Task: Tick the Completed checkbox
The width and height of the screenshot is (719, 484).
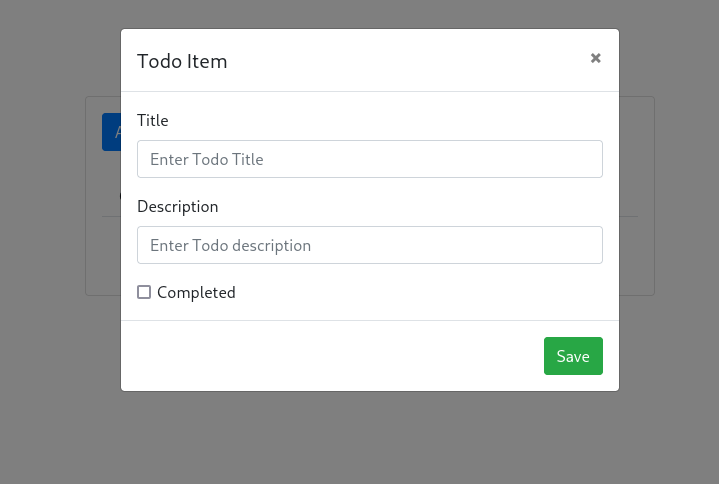Action: click(x=144, y=292)
